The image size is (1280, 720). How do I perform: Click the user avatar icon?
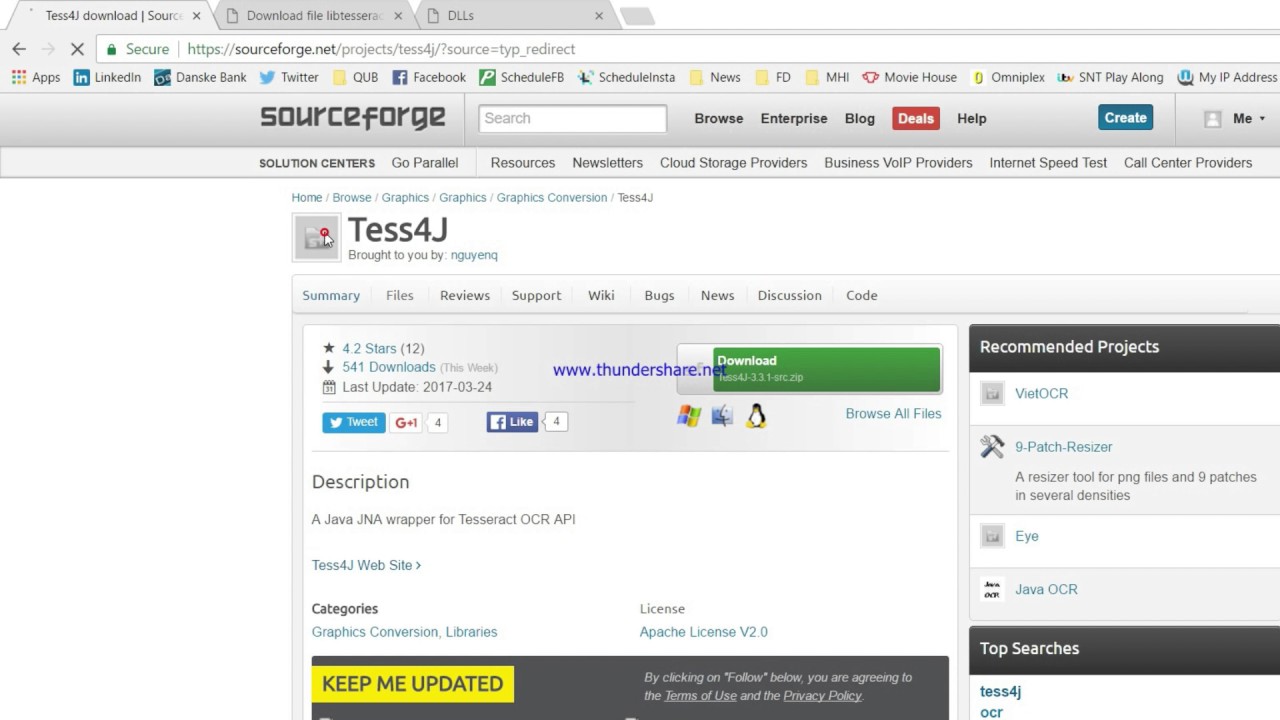tap(1213, 119)
